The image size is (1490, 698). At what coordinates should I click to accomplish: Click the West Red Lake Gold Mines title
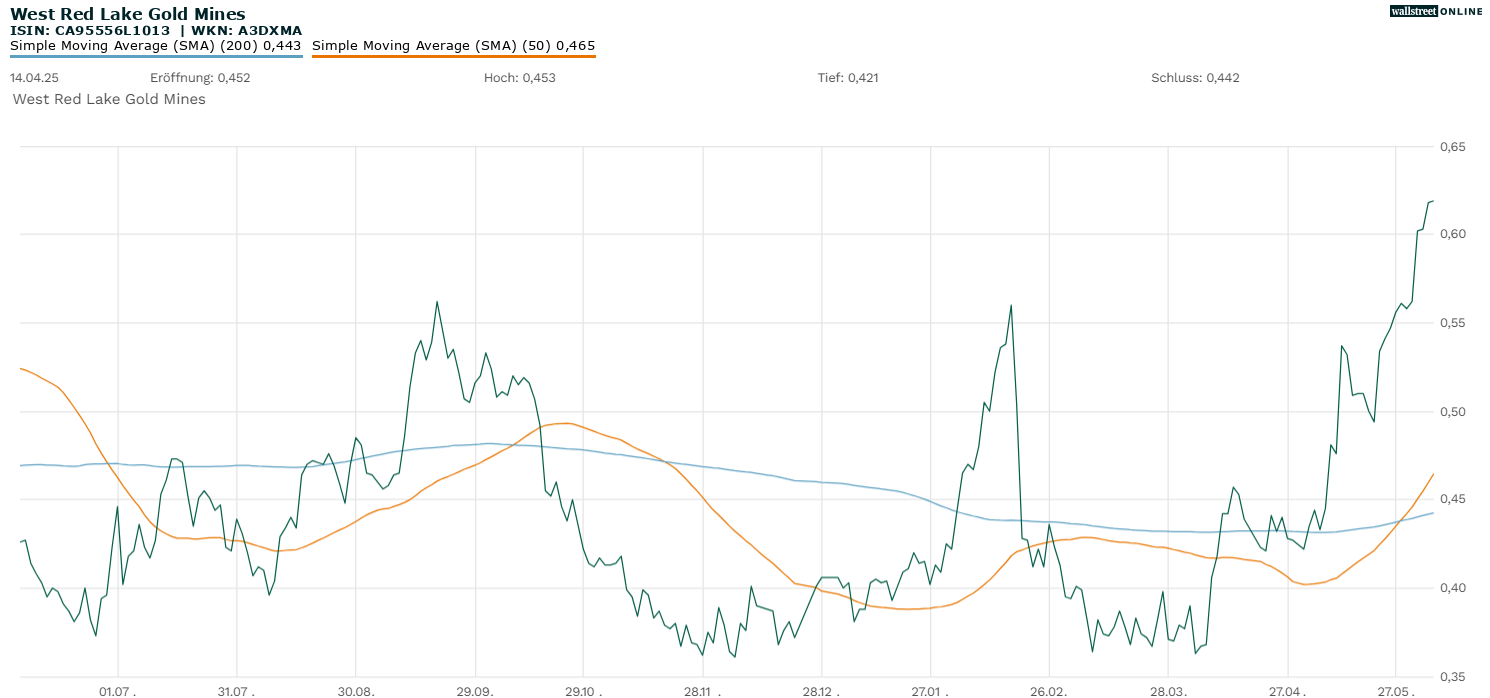(x=127, y=14)
